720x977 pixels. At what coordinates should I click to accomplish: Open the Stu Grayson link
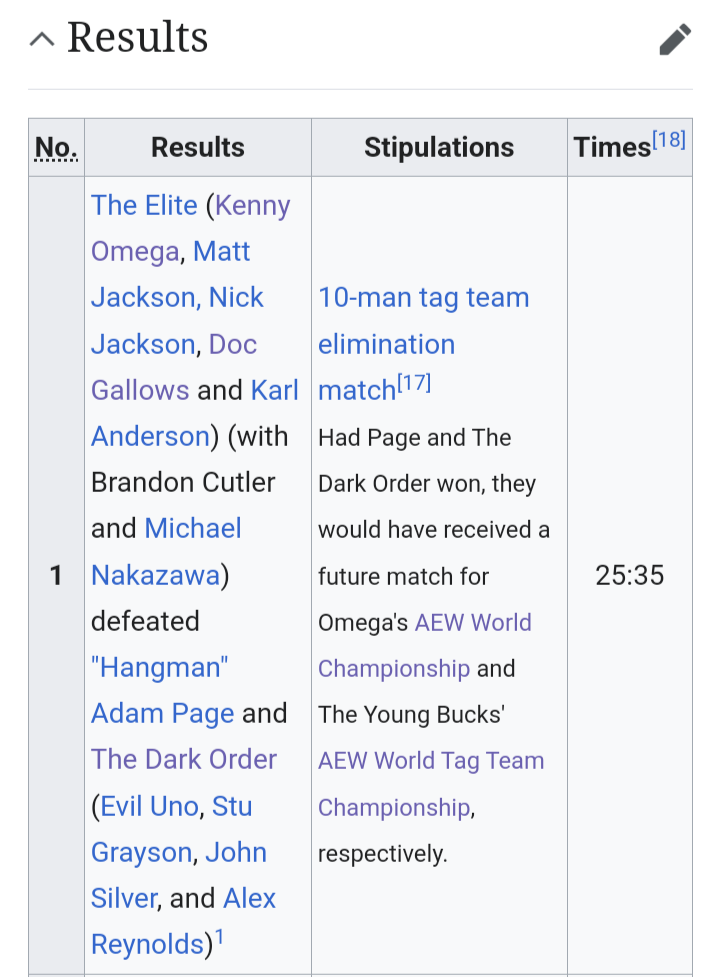[x=232, y=806]
